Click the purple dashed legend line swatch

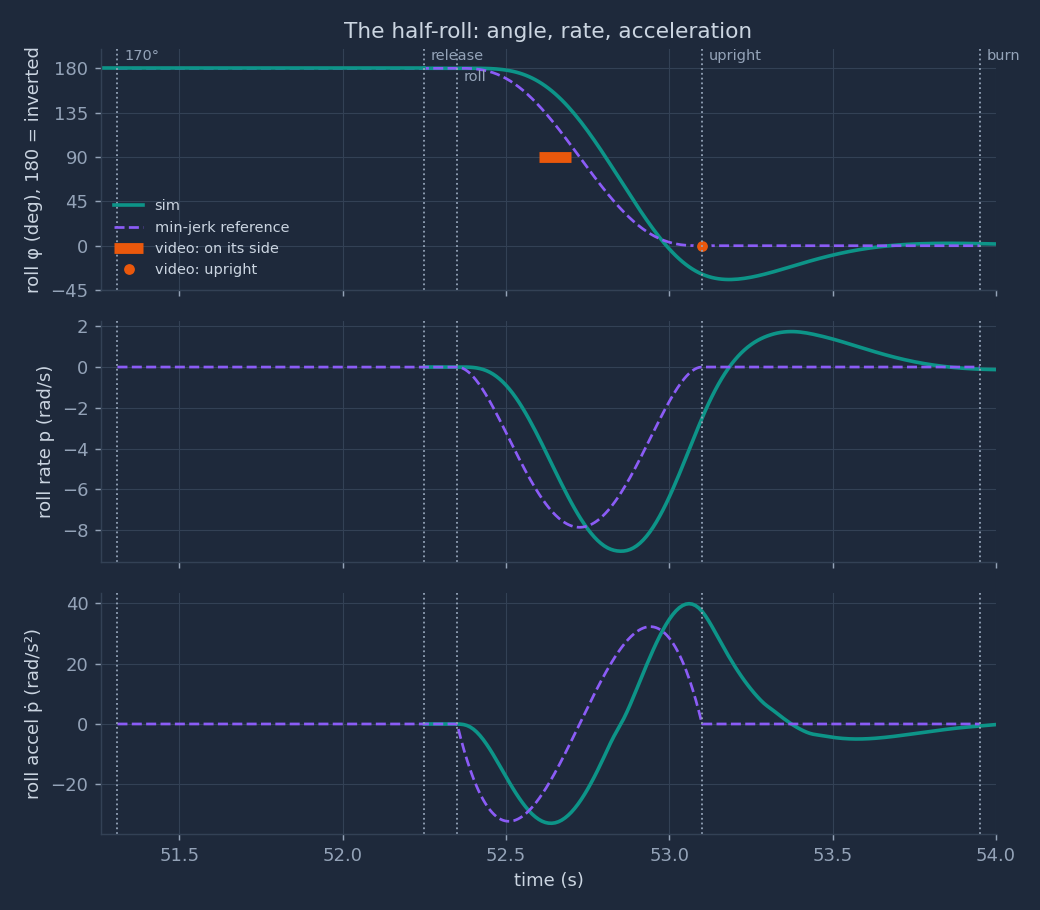pos(129,227)
